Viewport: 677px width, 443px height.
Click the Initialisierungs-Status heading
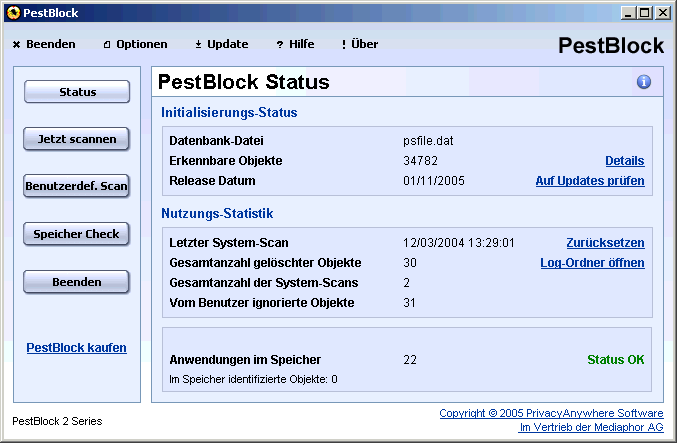click(x=229, y=112)
